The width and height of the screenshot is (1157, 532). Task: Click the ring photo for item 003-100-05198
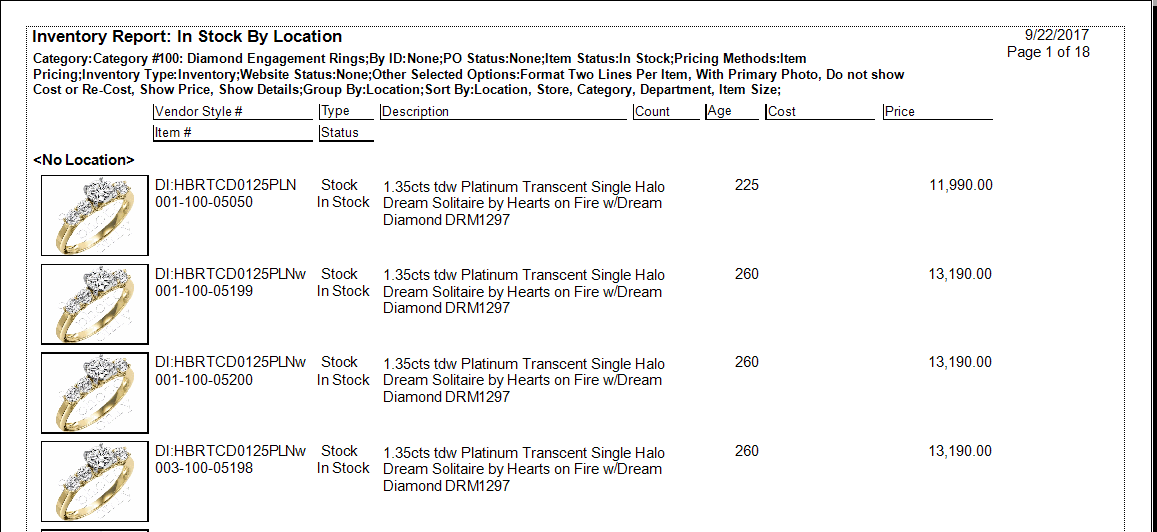tap(95, 481)
